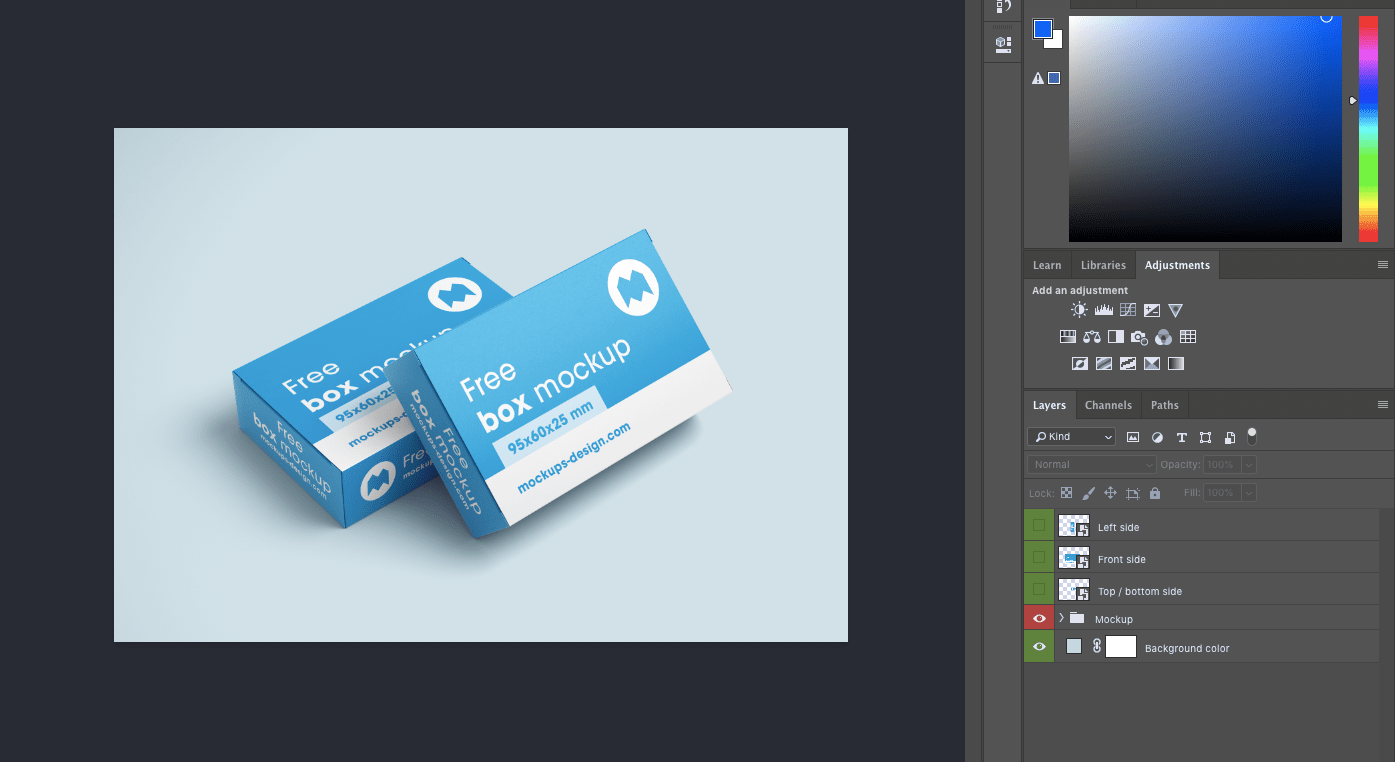This screenshot has width=1395, height=762.
Task: Turn off the layer filtering switch
Action: (x=1251, y=437)
